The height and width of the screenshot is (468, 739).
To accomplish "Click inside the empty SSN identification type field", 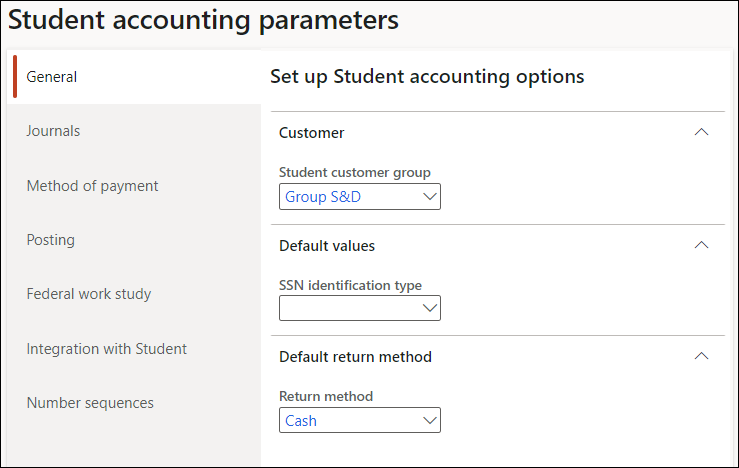I will [x=348, y=309].
